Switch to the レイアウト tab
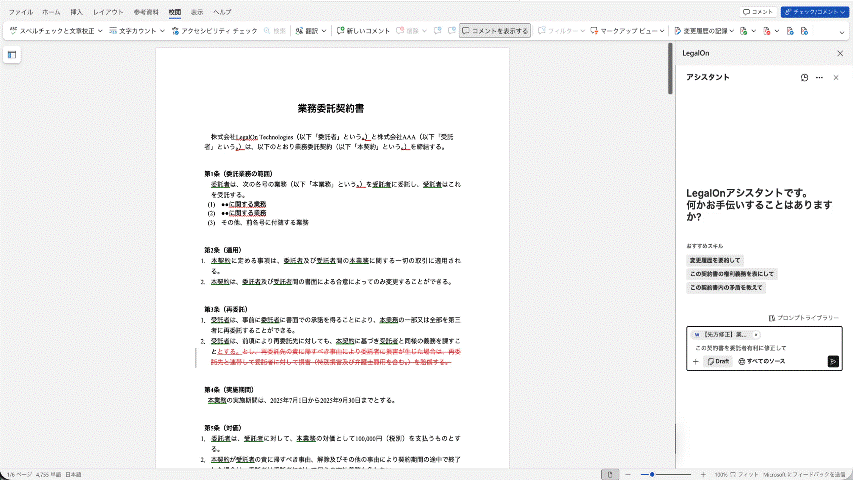 click(x=108, y=12)
